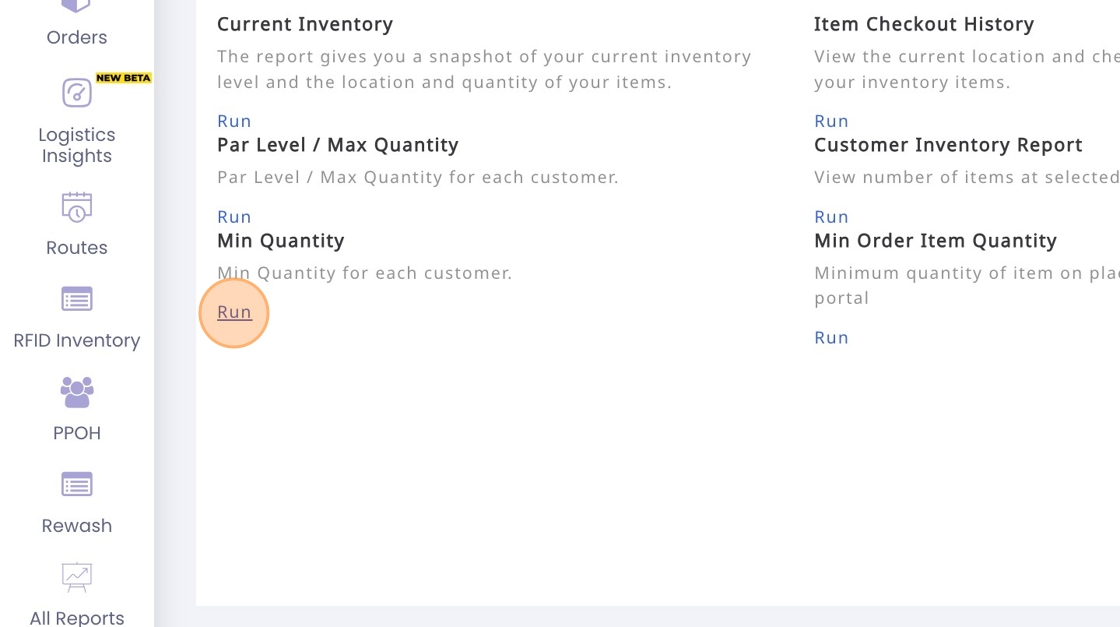Go to the Routes text label
1120x627 pixels.
pos(77,248)
